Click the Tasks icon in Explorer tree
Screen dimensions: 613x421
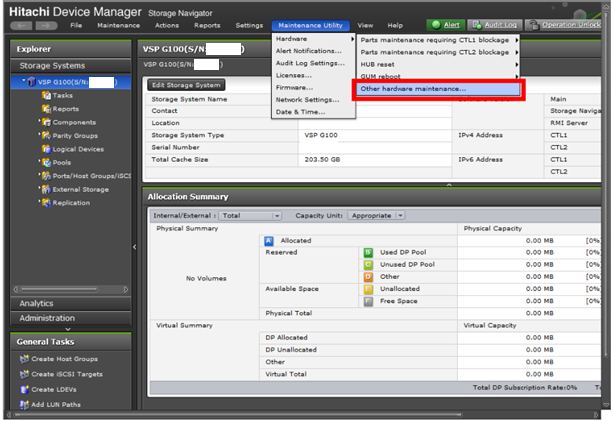click(46, 95)
